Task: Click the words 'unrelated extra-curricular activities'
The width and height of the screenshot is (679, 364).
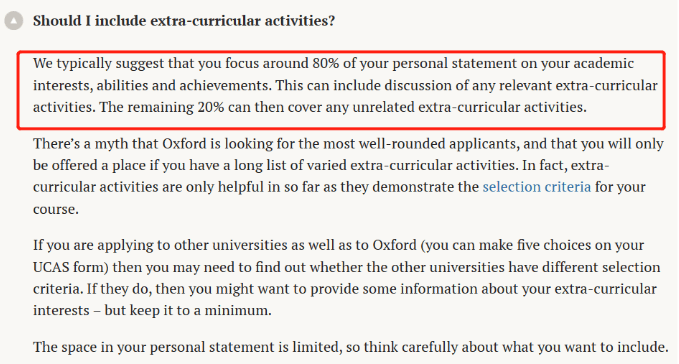Action: click(469, 107)
